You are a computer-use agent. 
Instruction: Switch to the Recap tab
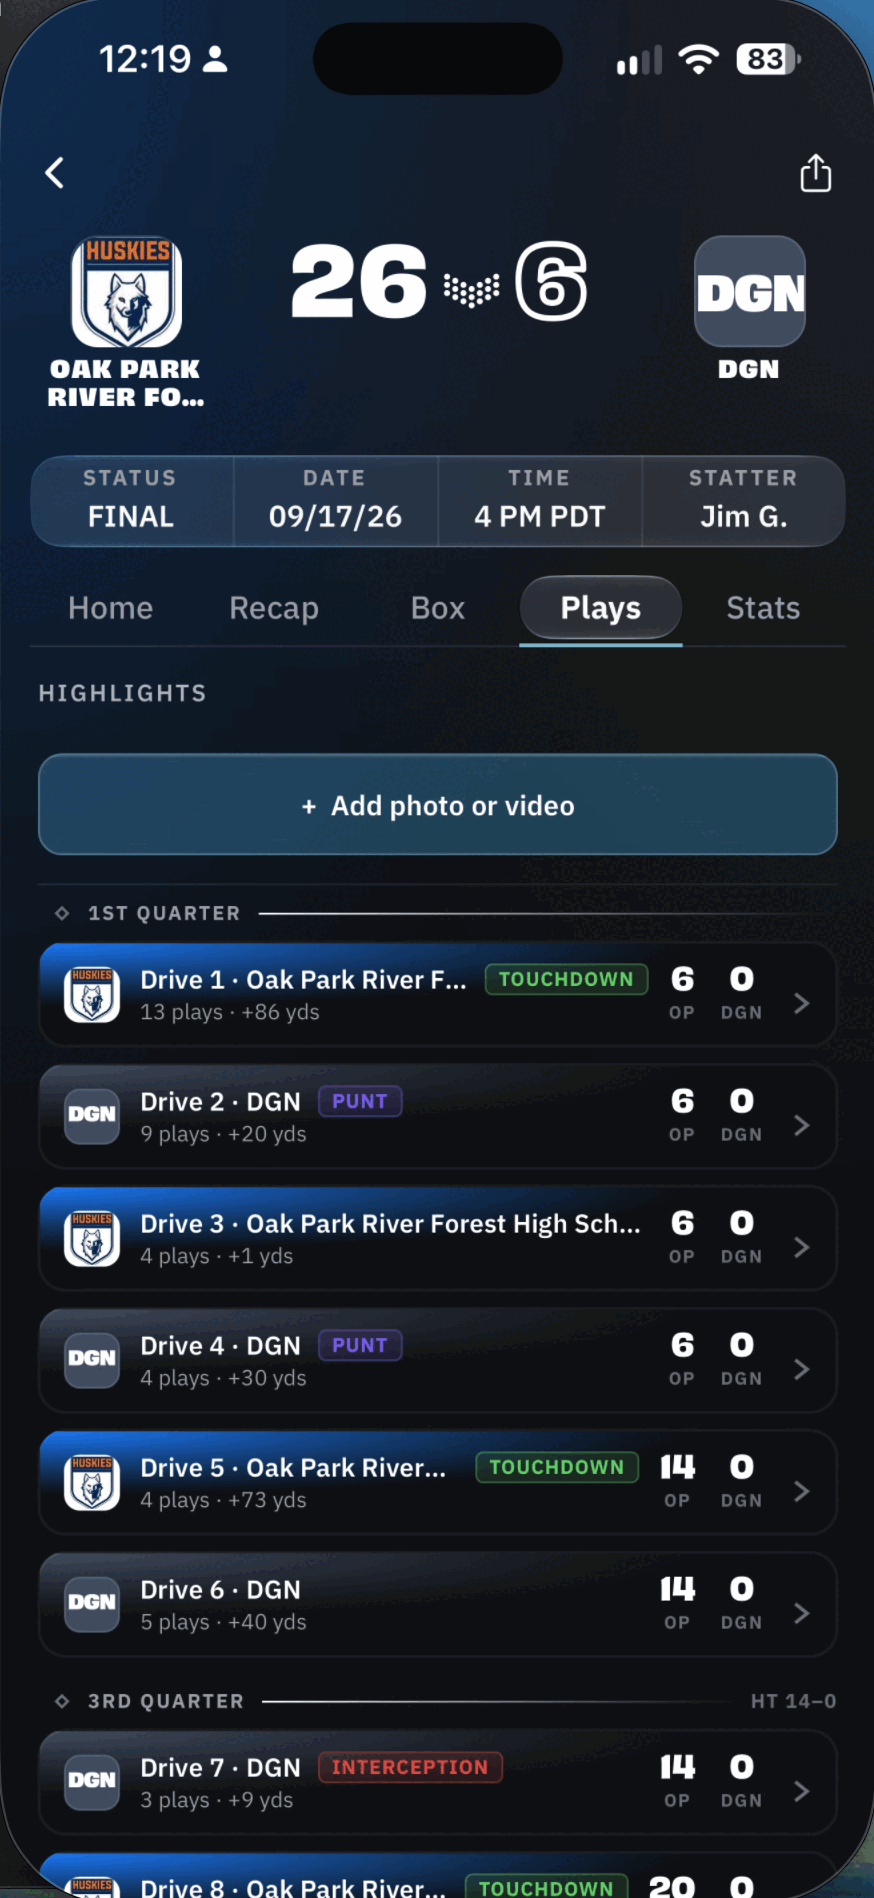(274, 608)
